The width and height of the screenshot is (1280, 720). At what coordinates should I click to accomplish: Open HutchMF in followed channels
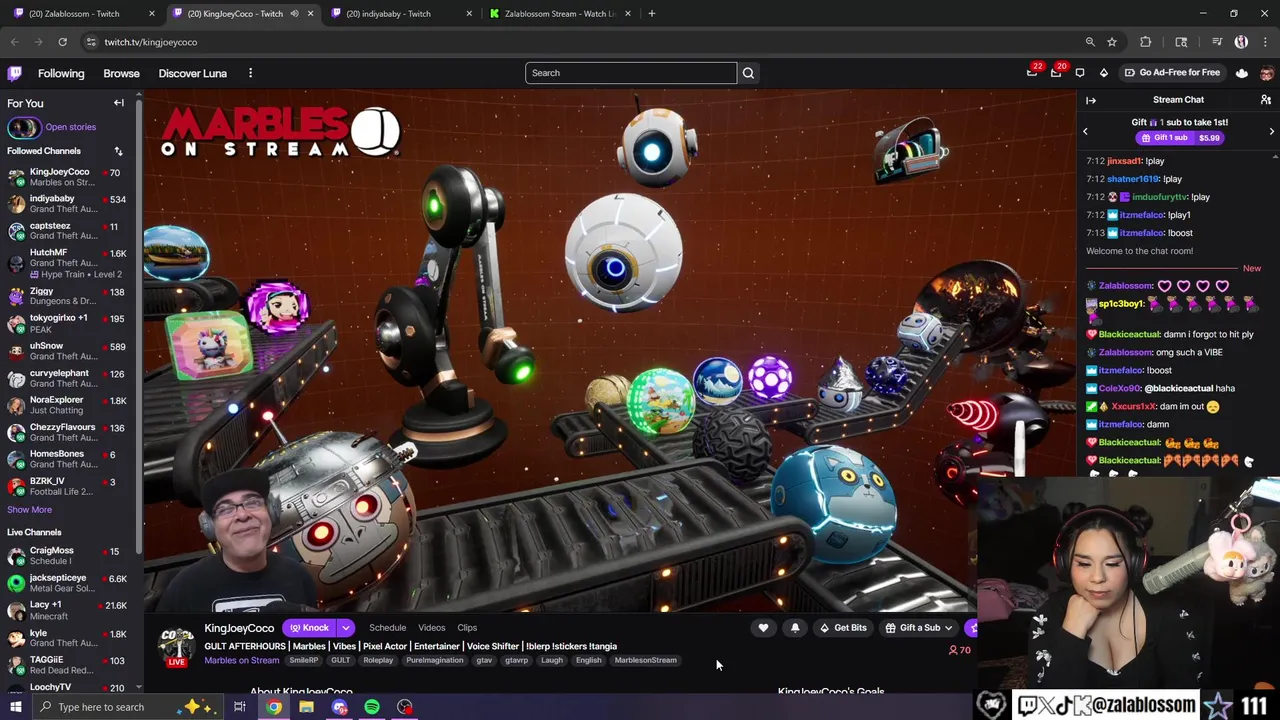pyautogui.click(x=70, y=263)
